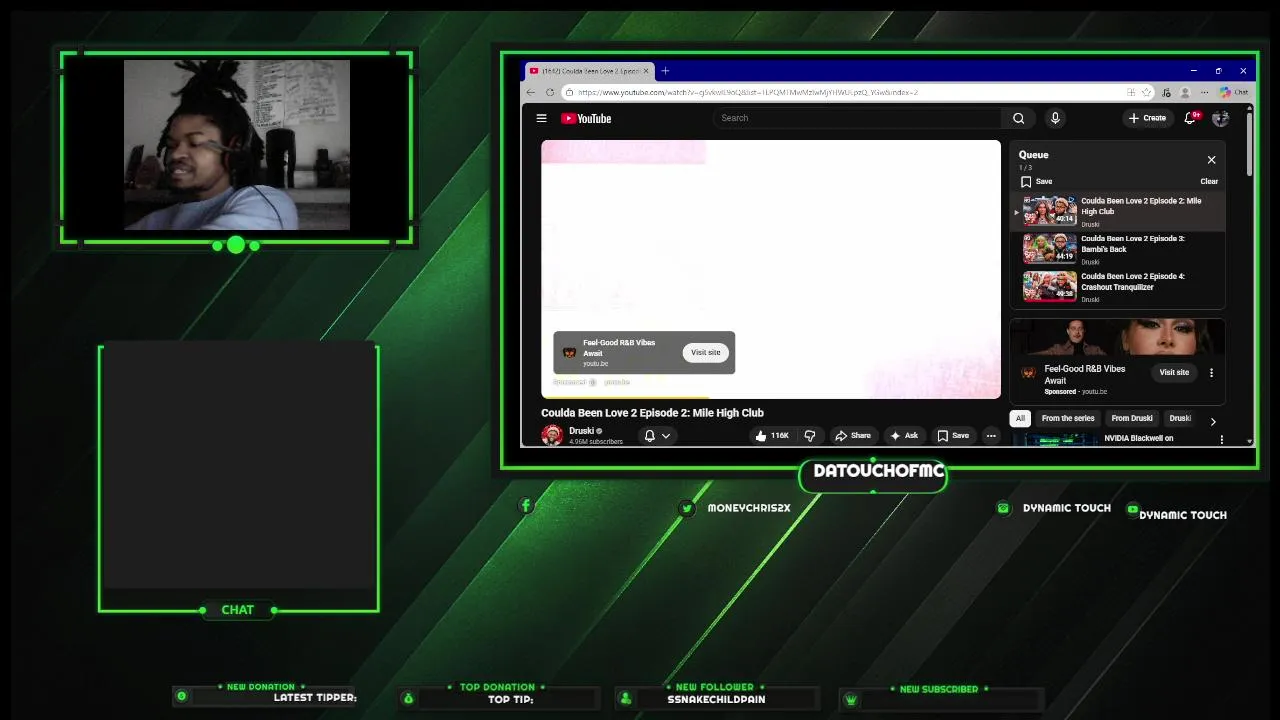Screen dimensions: 1280x720
Task: Click the Instagram Dynamic Touch icon
Action: 1003,508
